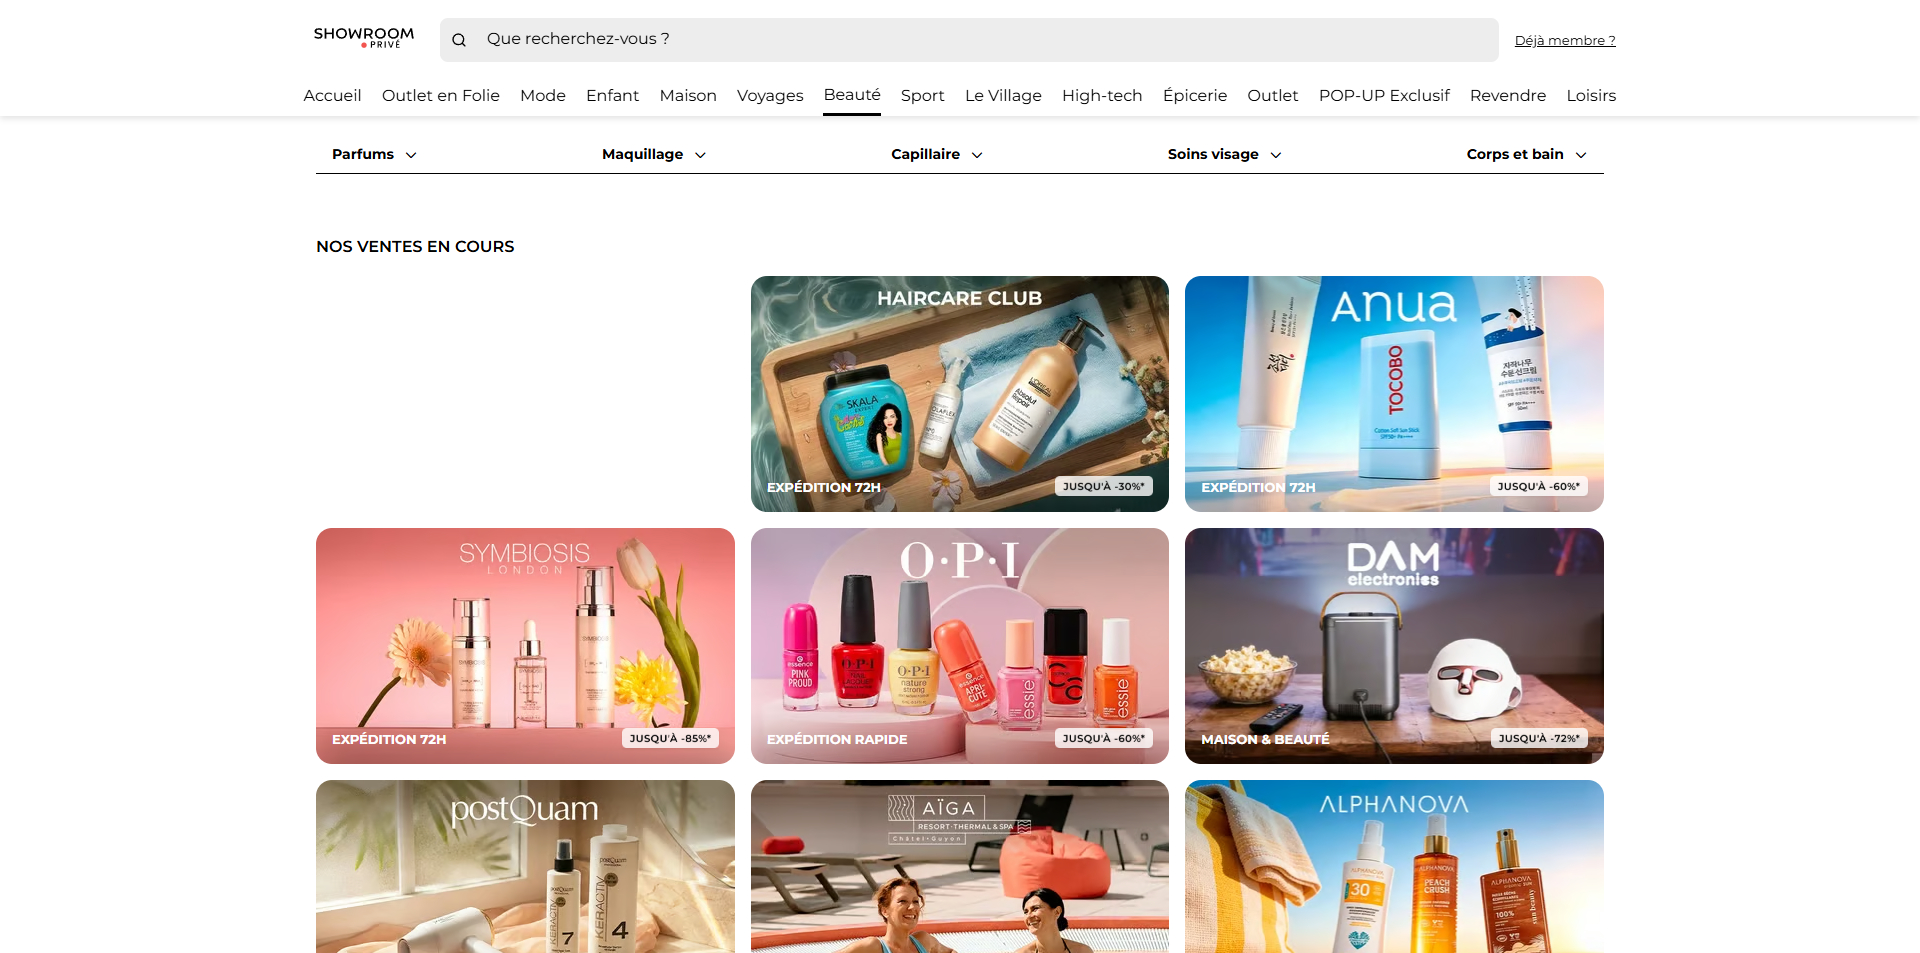Image resolution: width=1920 pixels, height=953 pixels.
Task: Open the 'Déjà membre ?' link
Action: (1565, 41)
